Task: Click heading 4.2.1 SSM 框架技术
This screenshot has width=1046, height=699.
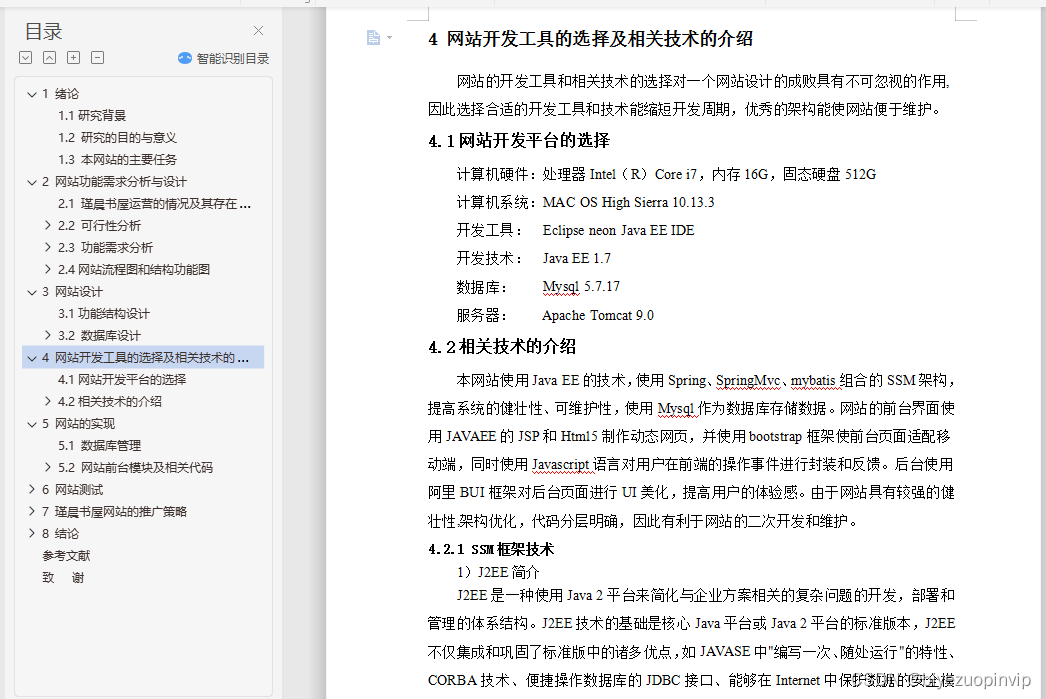Action: [x=491, y=549]
